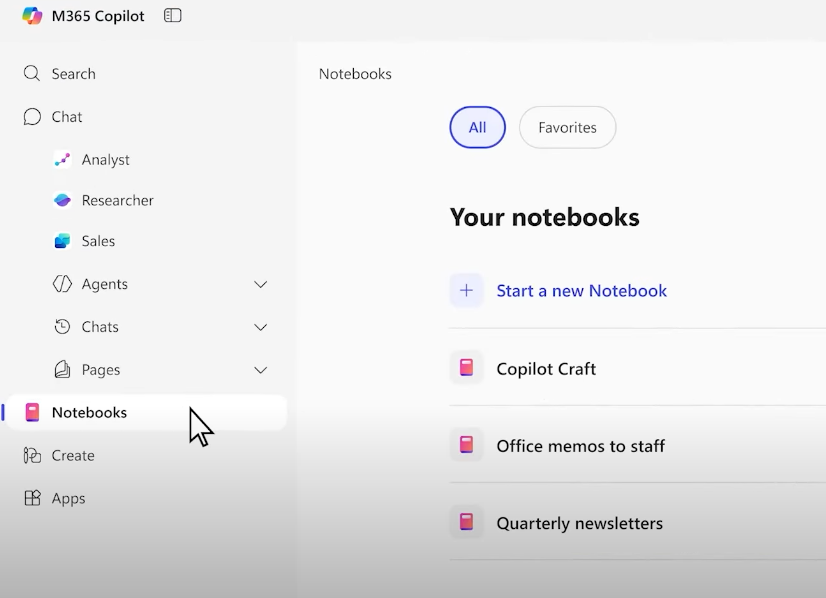Click the plus icon for new Notebook
This screenshot has width=826, height=598.
(466, 290)
